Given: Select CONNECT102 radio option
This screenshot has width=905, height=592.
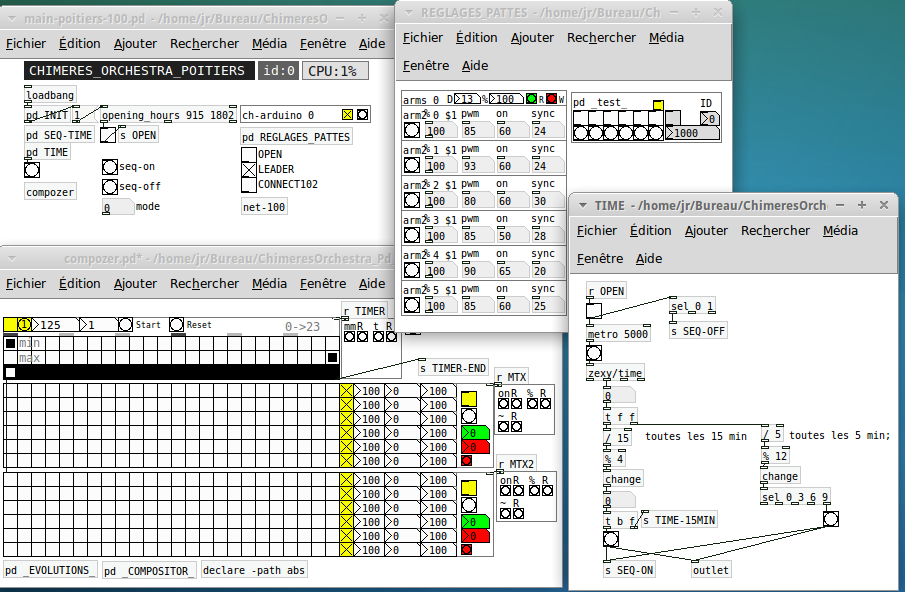Looking at the screenshot, I should pos(249,185).
